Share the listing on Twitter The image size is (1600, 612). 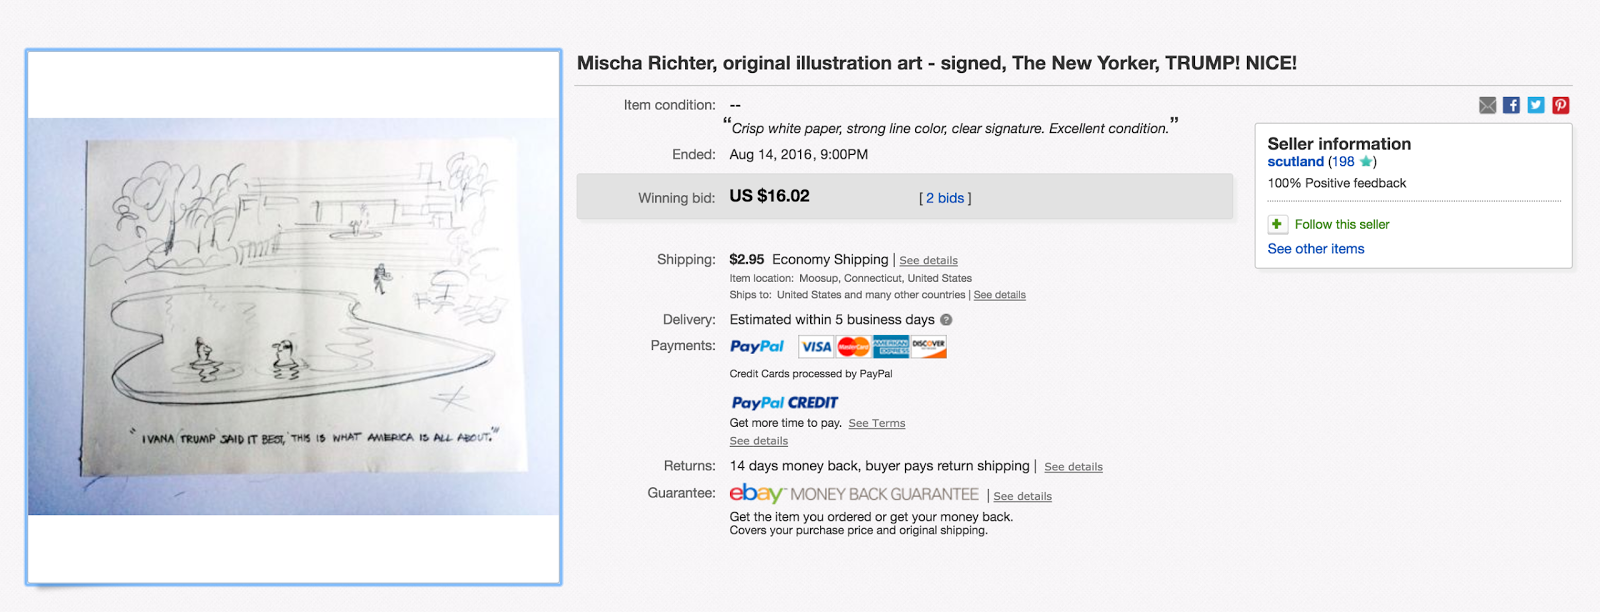coord(1536,105)
